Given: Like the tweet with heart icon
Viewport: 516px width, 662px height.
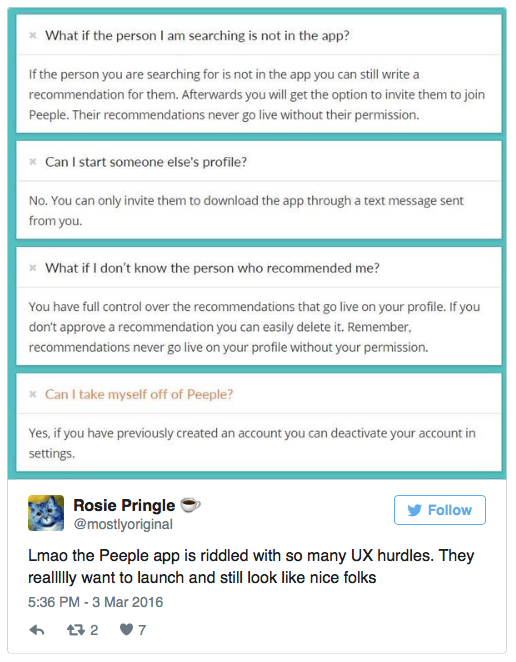Looking at the screenshot, I should (126, 630).
